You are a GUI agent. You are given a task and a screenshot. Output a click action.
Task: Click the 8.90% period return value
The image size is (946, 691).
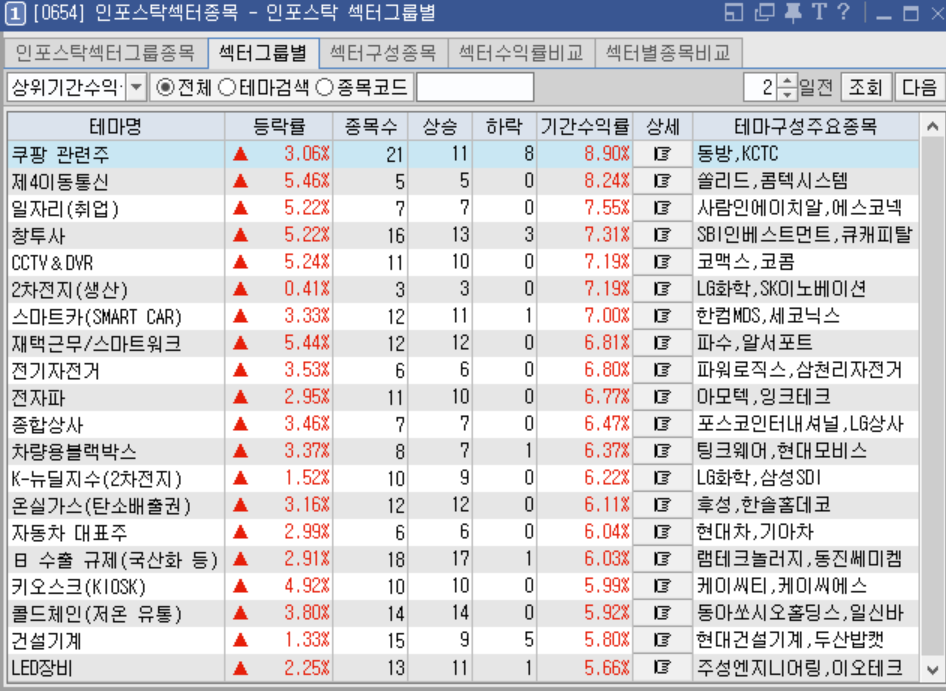(606, 154)
